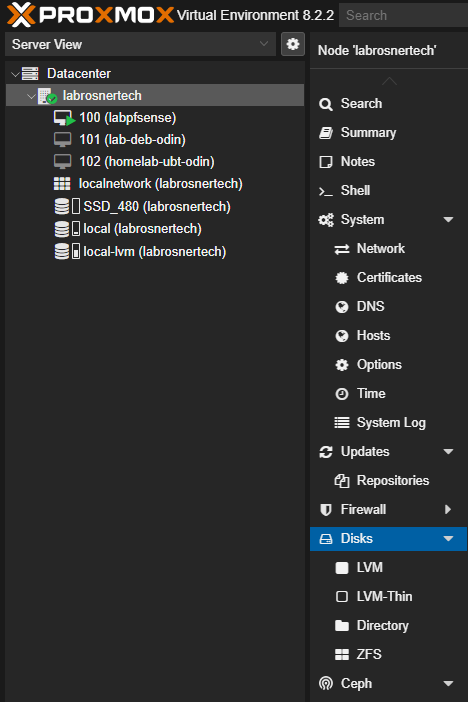Click the Hosts globe icon
The height and width of the screenshot is (702, 468).
tap(342, 336)
